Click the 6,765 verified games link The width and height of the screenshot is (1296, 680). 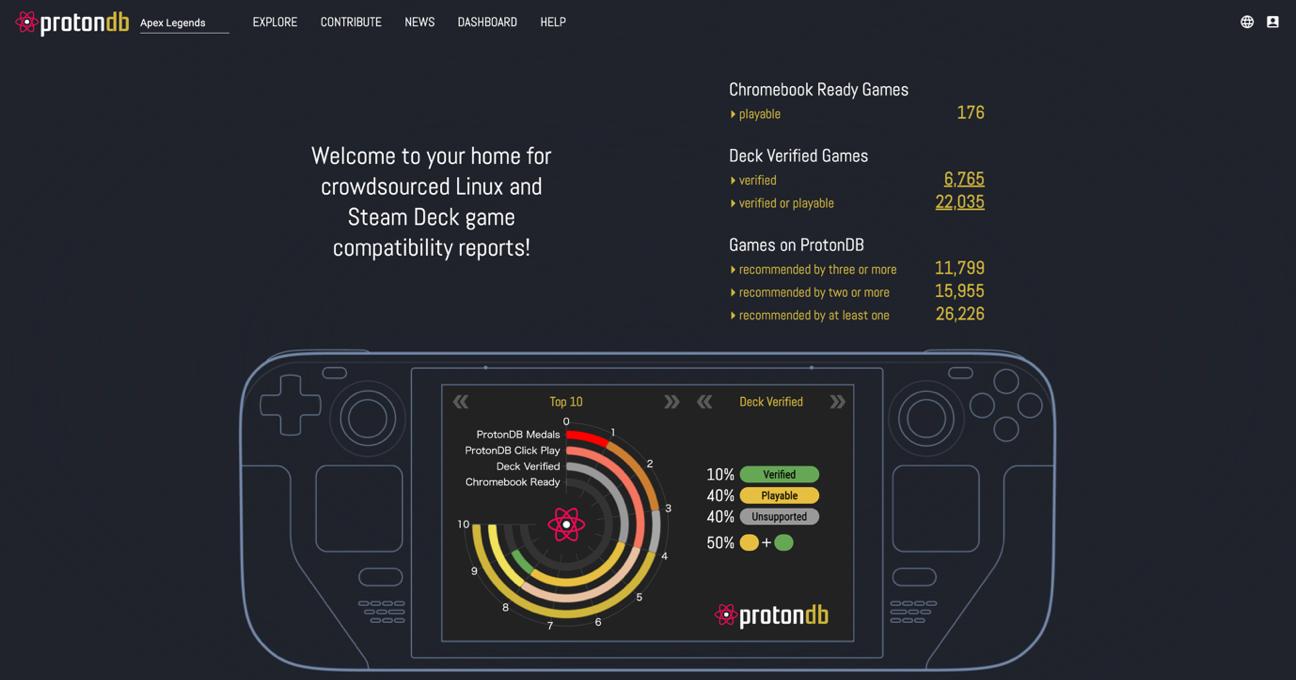click(x=963, y=178)
